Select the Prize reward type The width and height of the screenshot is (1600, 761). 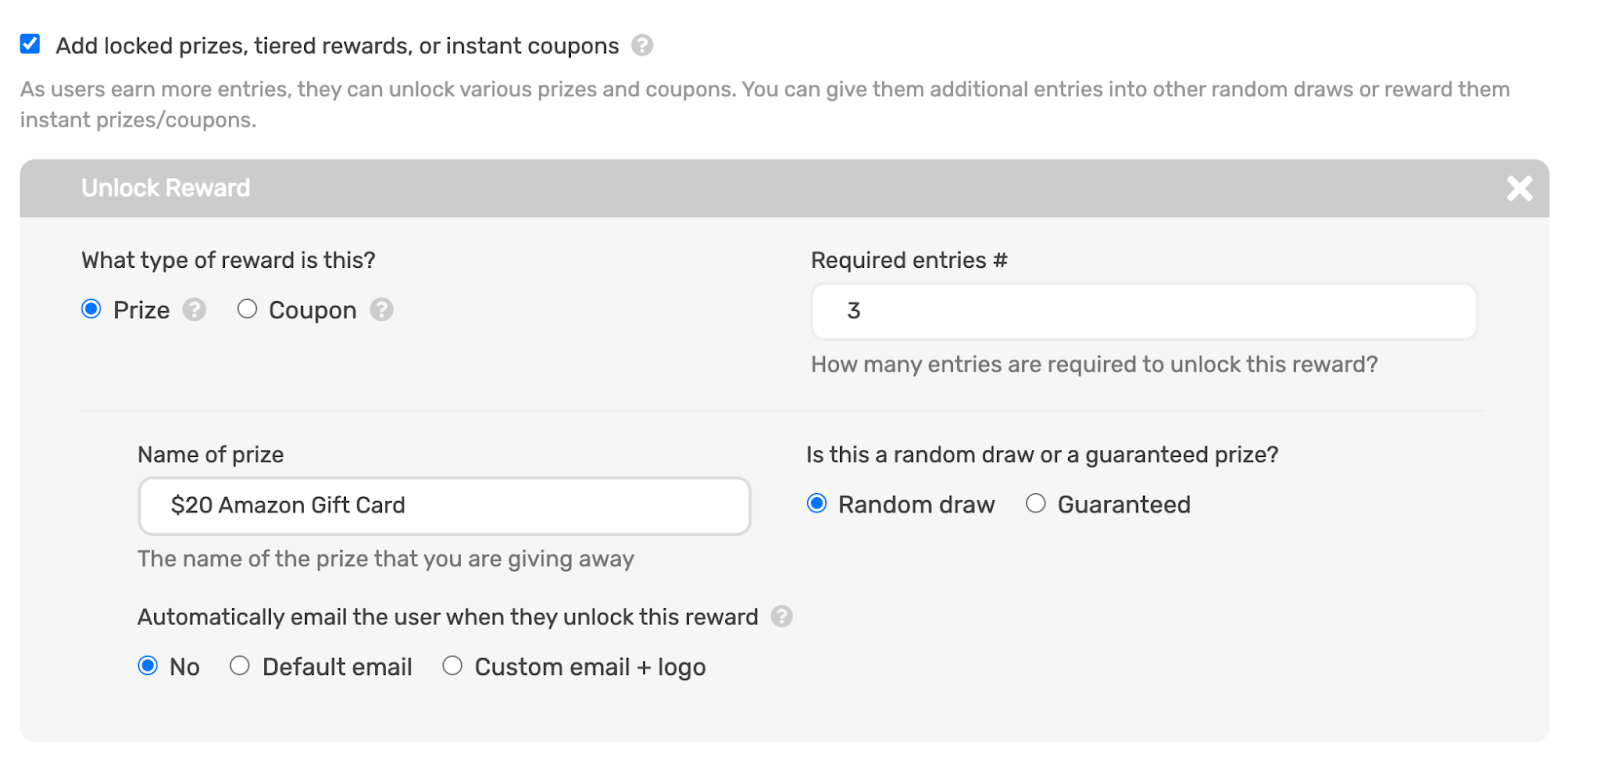91,309
